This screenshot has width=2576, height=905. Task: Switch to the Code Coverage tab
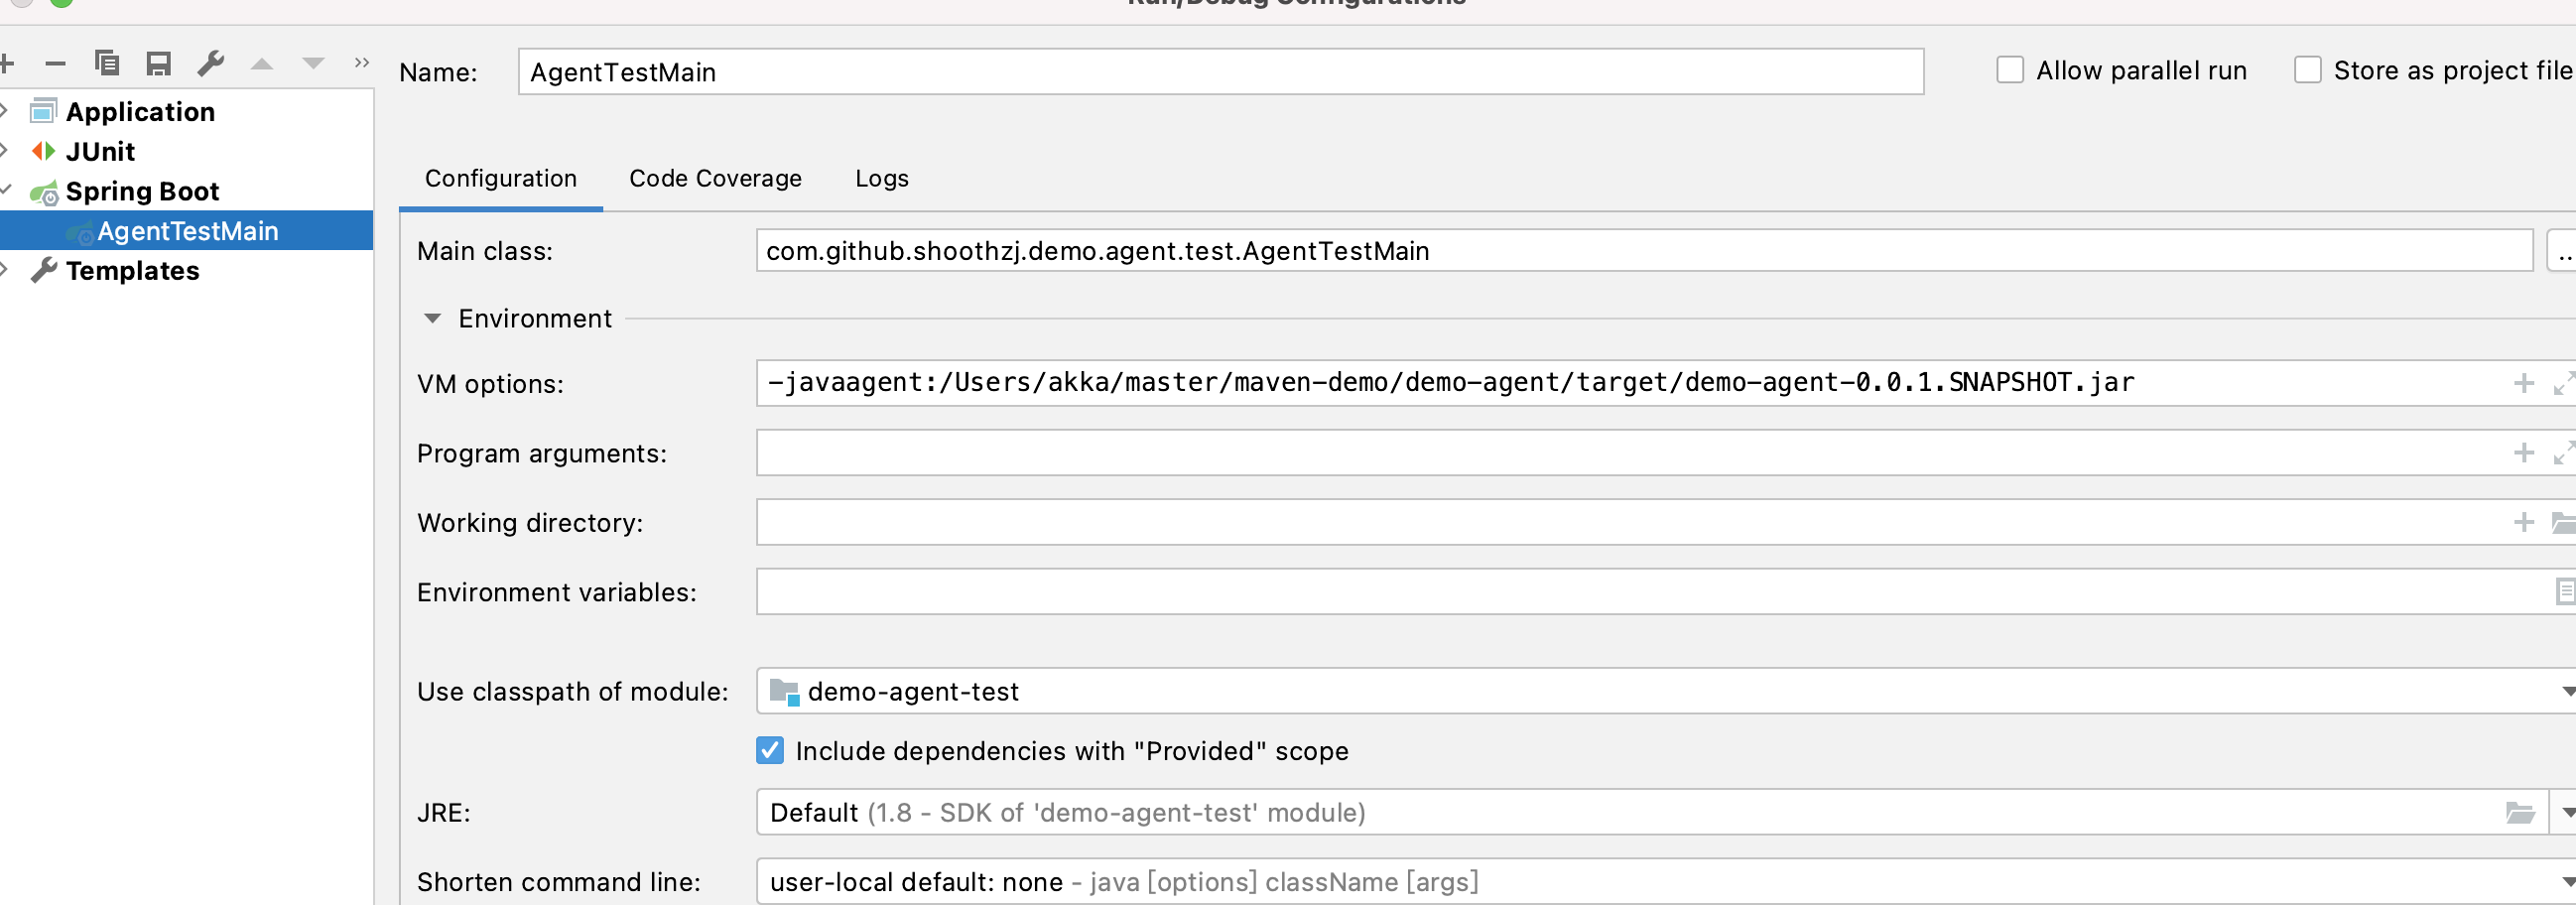(715, 179)
